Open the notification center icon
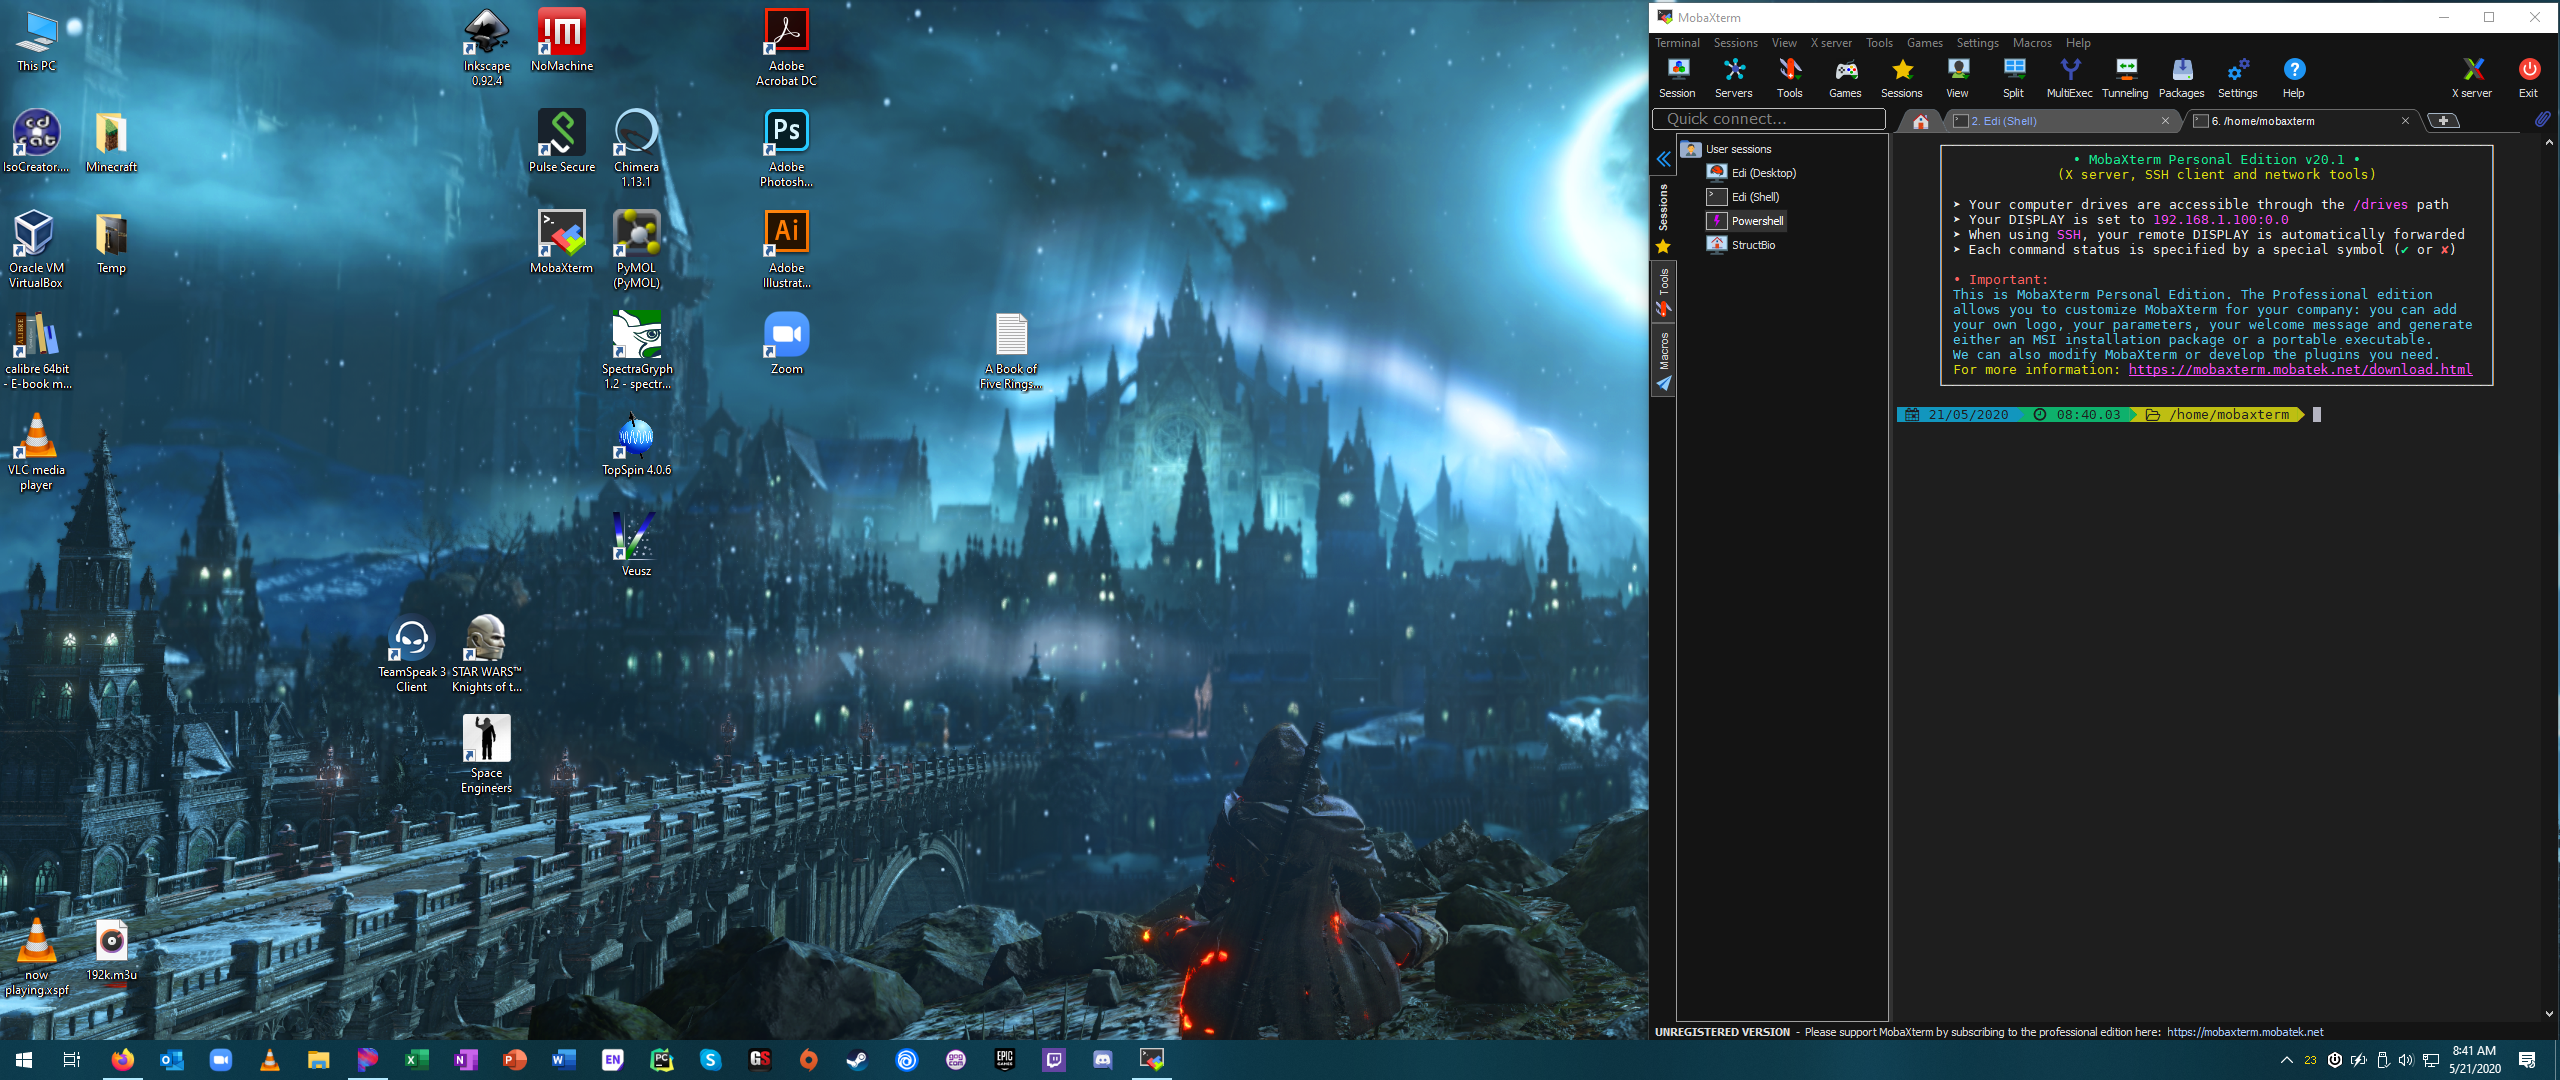The image size is (2560, 1080). [2527, 1060]
